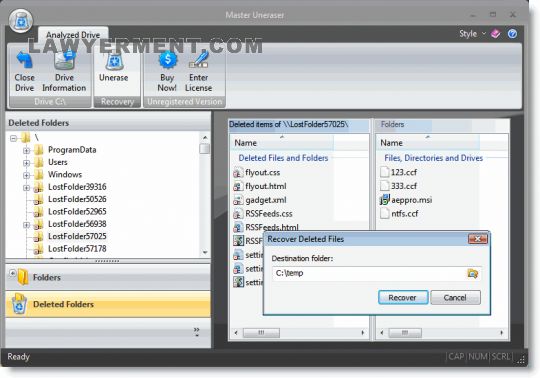Select flyout.html in deleted items list
The height and width of the screenshot is (378, 540).
266,186
